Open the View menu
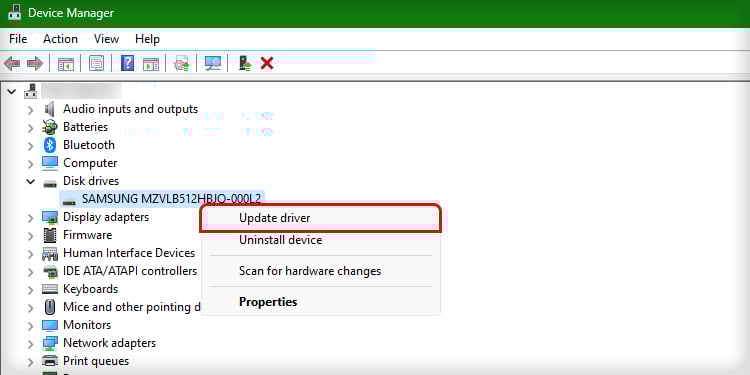Viewport: 750px width, 375px height. tap(106, 39)
